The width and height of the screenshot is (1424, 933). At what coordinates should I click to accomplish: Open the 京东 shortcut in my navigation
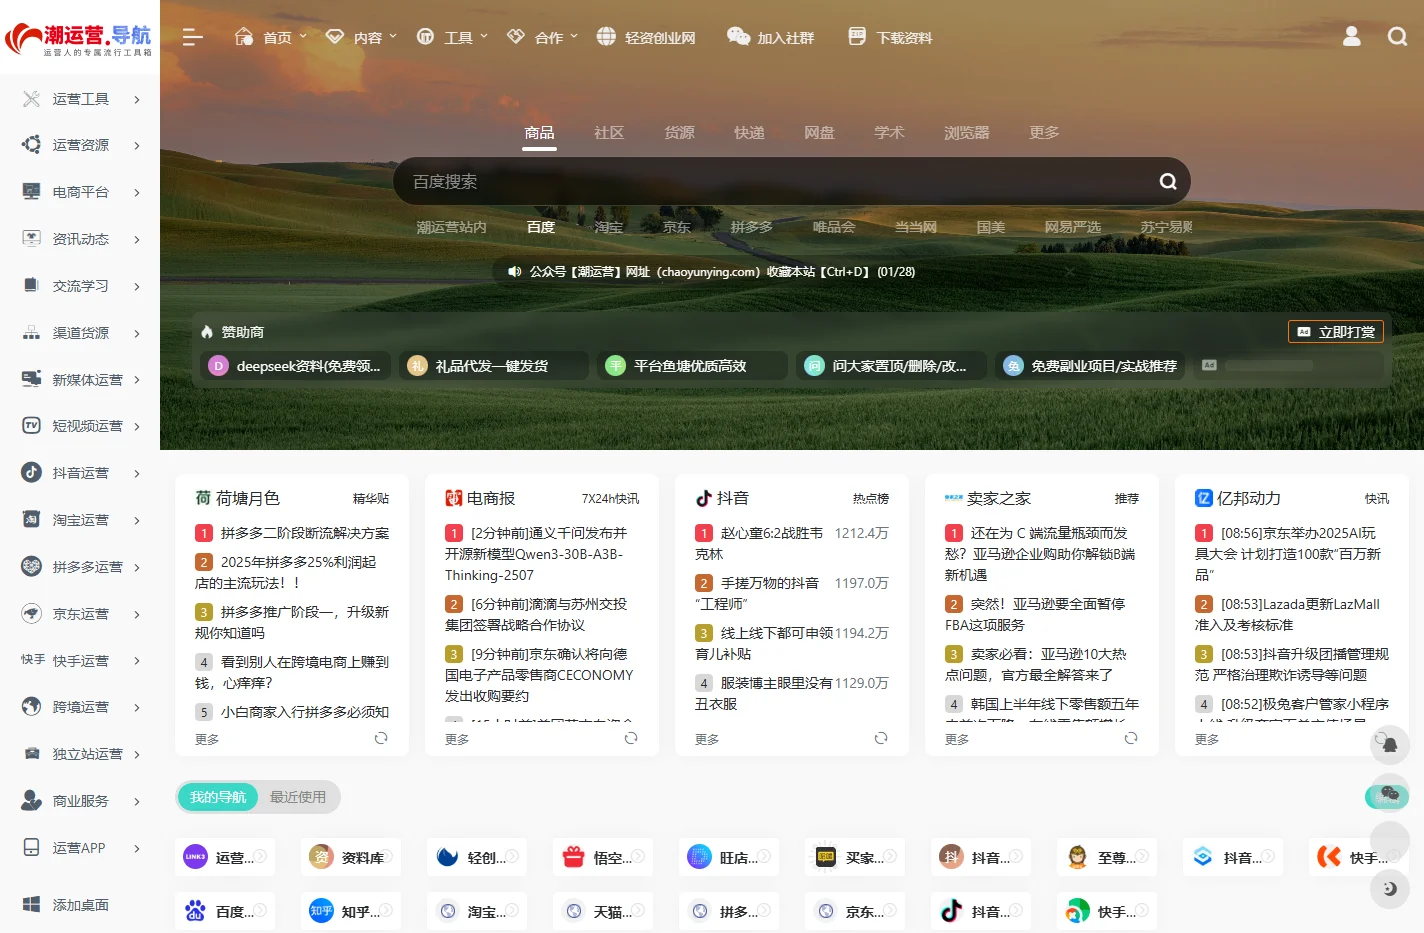tap(855, 911)
